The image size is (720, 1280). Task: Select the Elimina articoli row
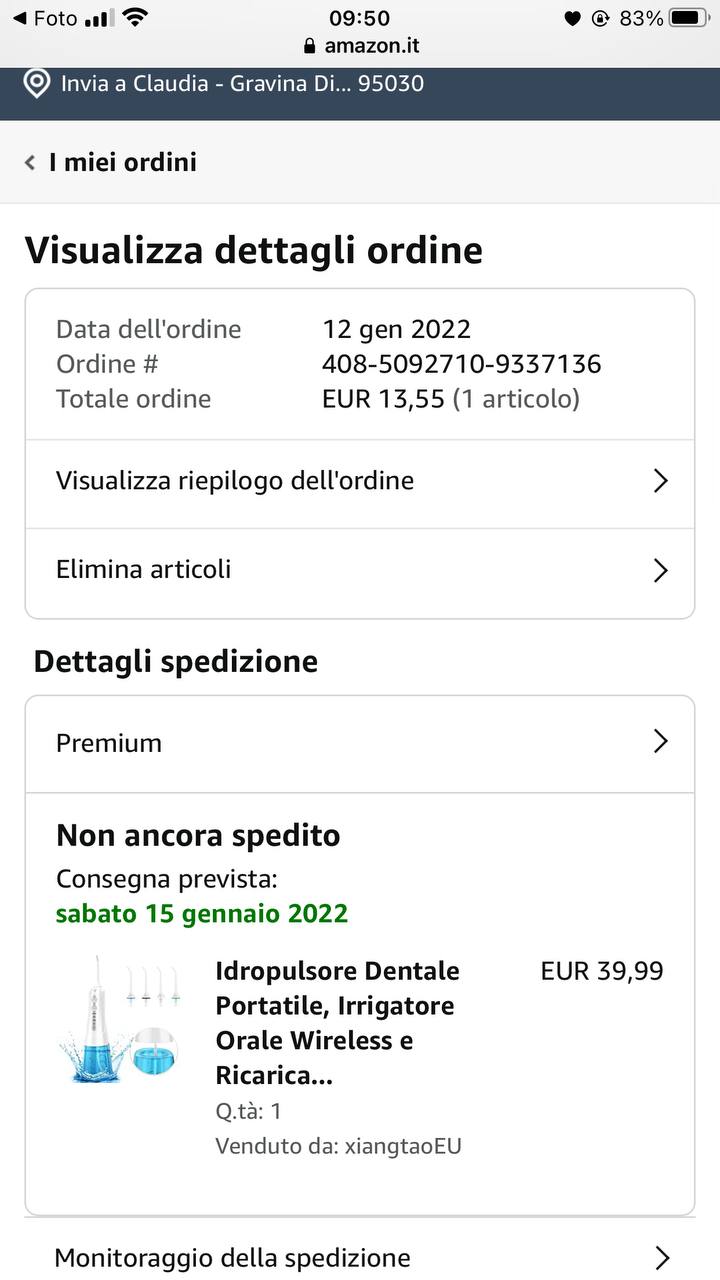tap(360, 570)
